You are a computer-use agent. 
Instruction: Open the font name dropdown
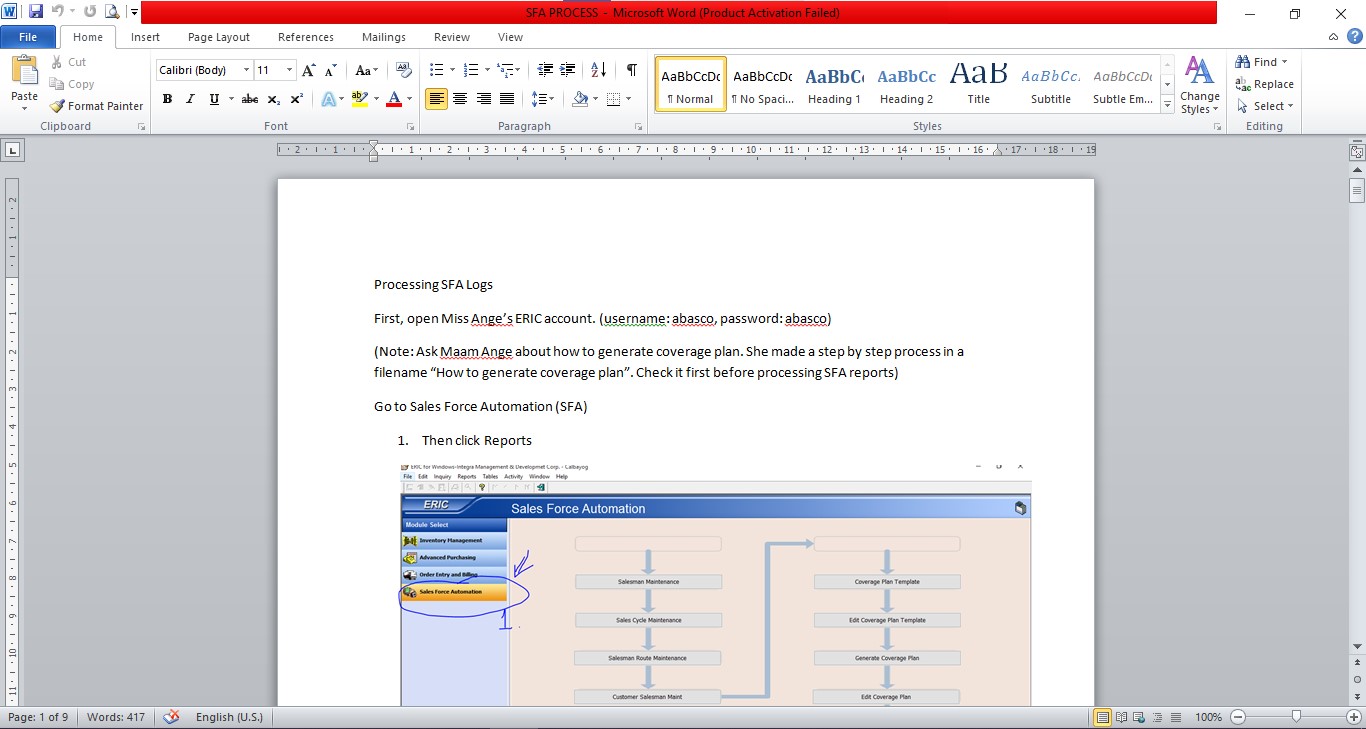pos(246,70)
